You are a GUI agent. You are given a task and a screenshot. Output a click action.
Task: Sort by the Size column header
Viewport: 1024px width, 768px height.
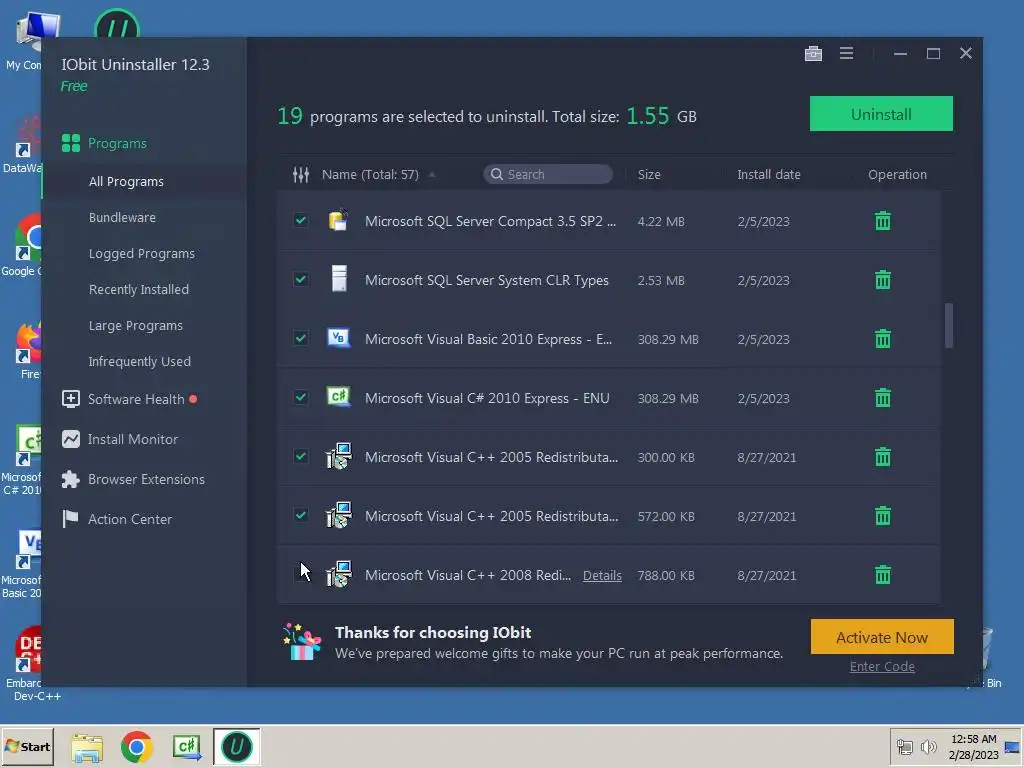coord(649,174)
